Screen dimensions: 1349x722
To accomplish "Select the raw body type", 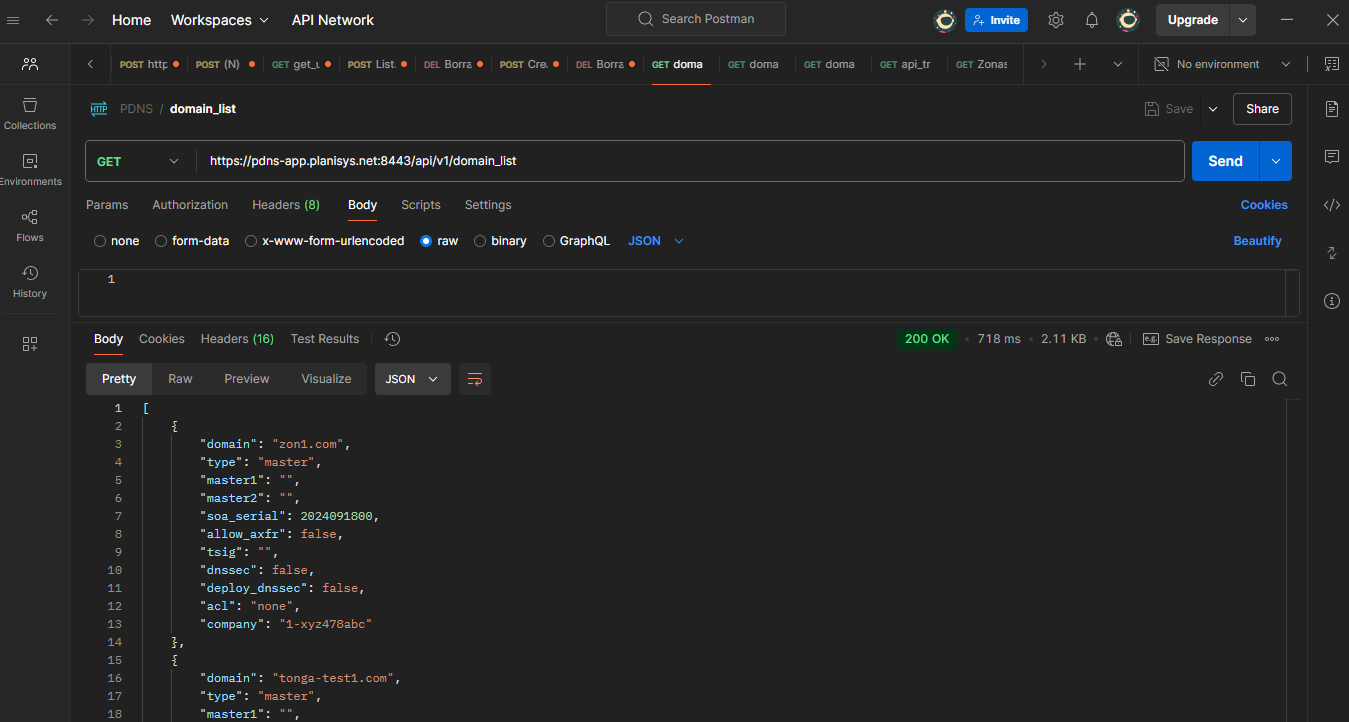I will [427, 241].
